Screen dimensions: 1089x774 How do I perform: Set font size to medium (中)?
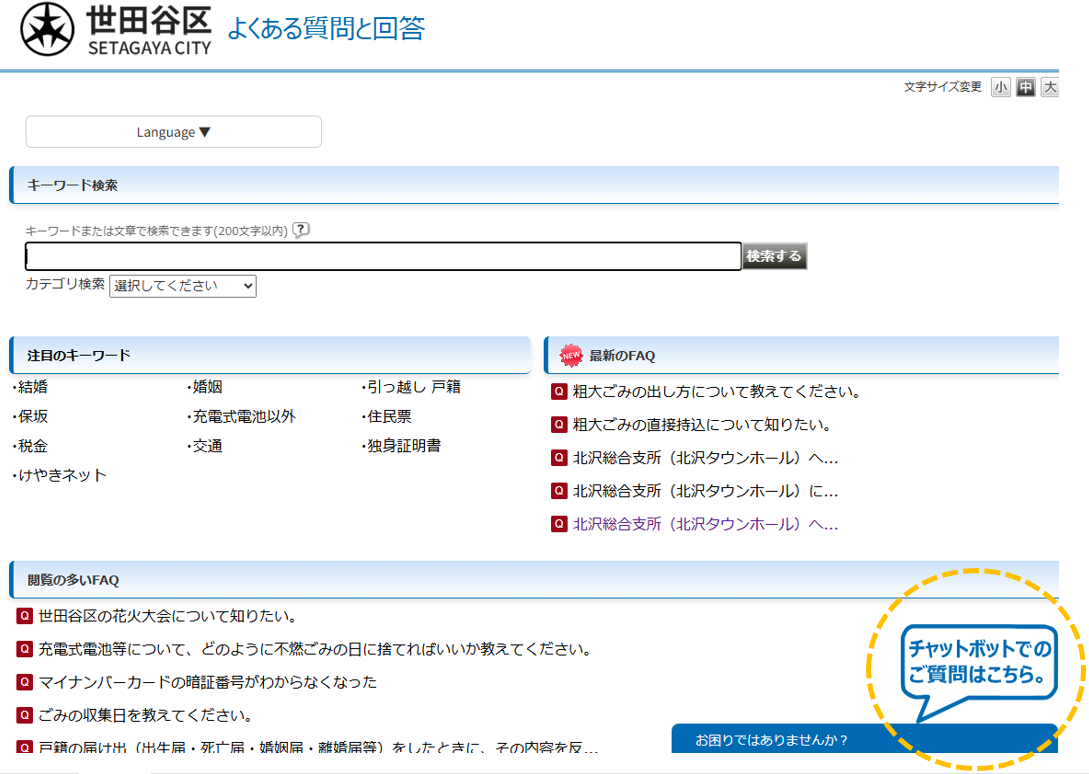[x=1025, y=88]
